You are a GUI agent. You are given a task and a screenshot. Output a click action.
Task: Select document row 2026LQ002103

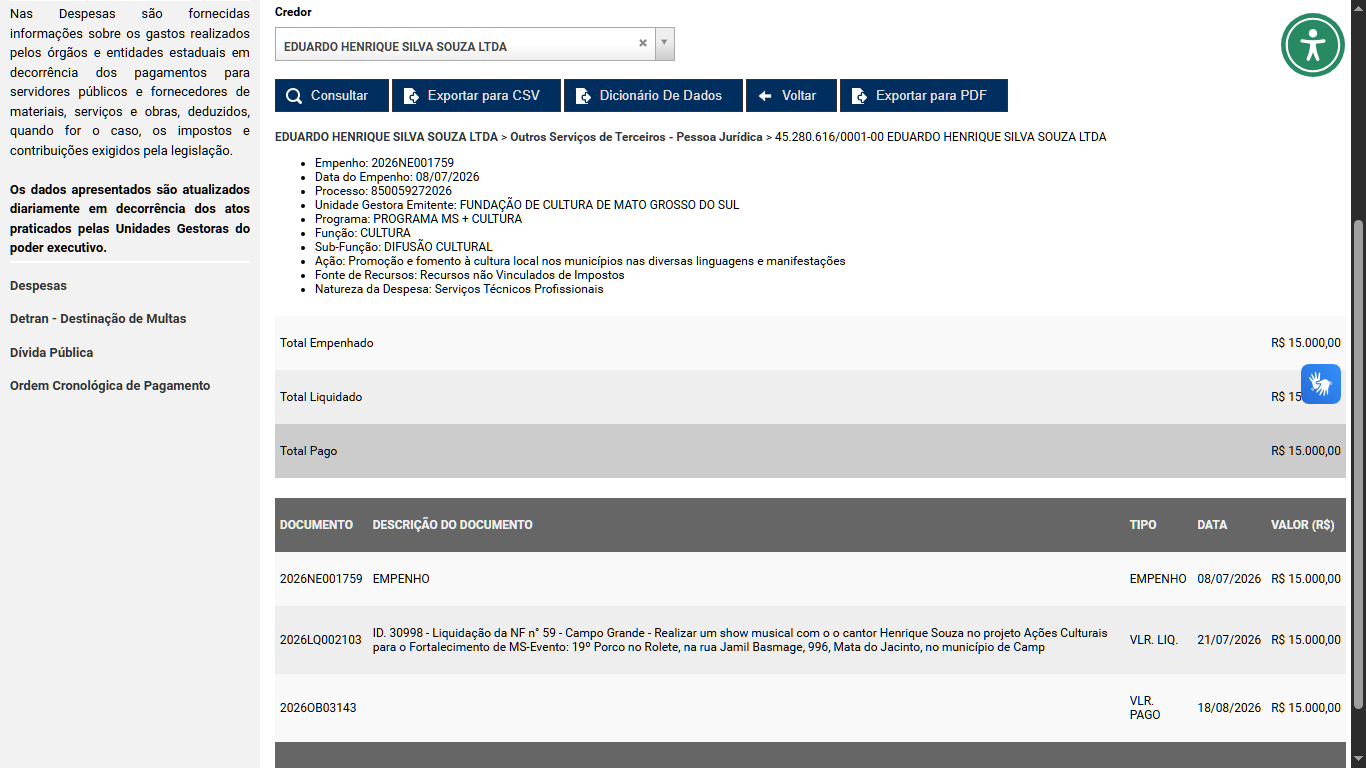[x=810, y=640]
